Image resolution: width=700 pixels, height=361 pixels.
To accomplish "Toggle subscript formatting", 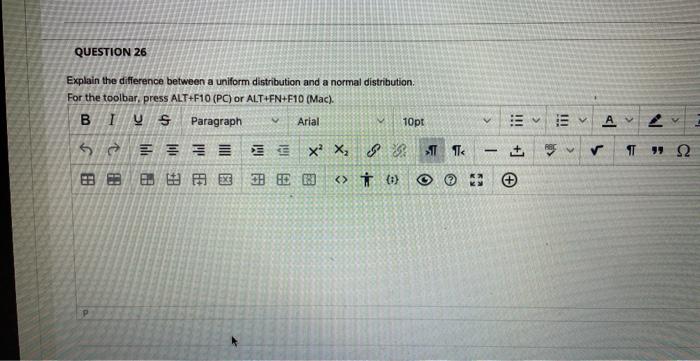I will tap(343, 151).
